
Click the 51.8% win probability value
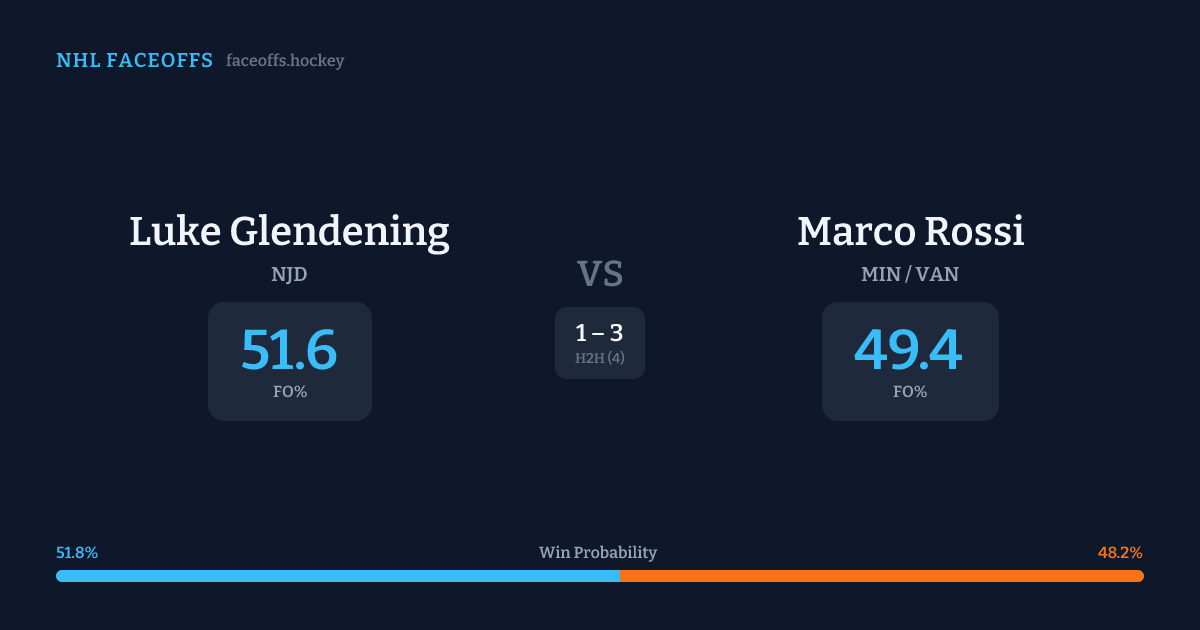pyautogui.click(x=77, y=553)
